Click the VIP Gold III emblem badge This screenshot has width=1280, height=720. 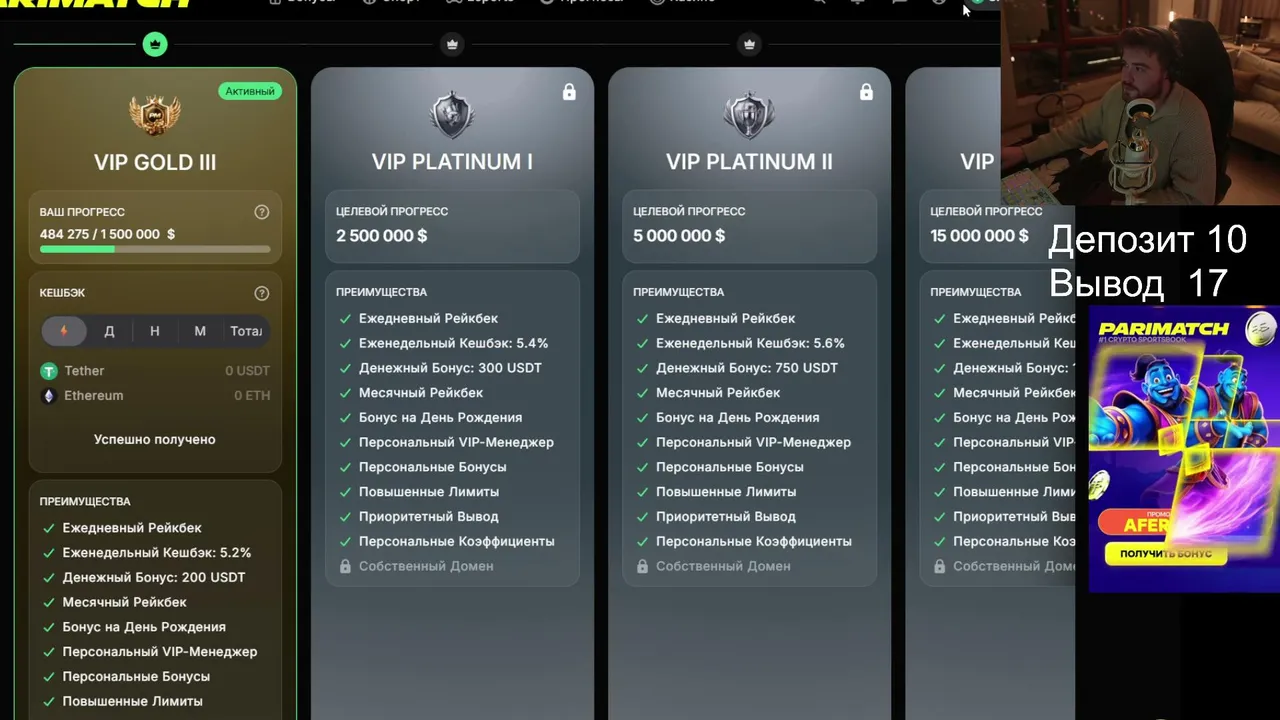click(155, 114)
